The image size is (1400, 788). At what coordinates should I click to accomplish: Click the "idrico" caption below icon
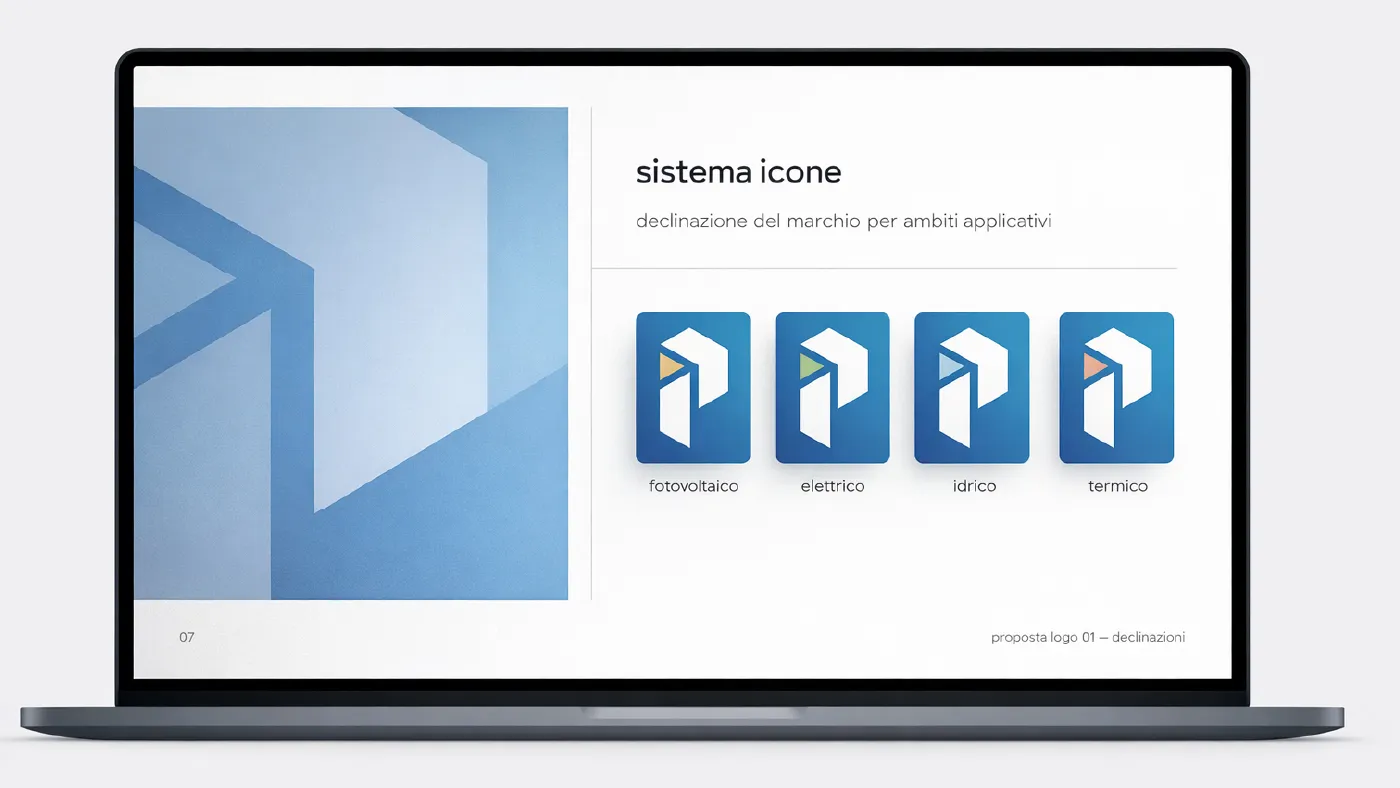point(974,487)
